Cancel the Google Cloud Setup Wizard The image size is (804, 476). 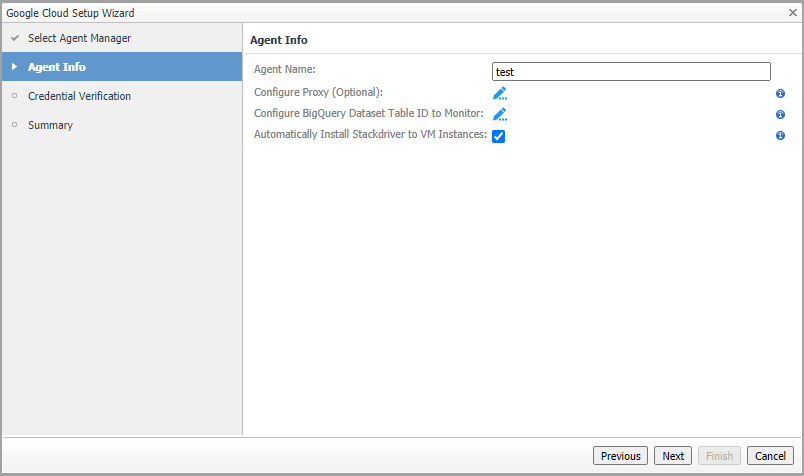pos(770,456)
